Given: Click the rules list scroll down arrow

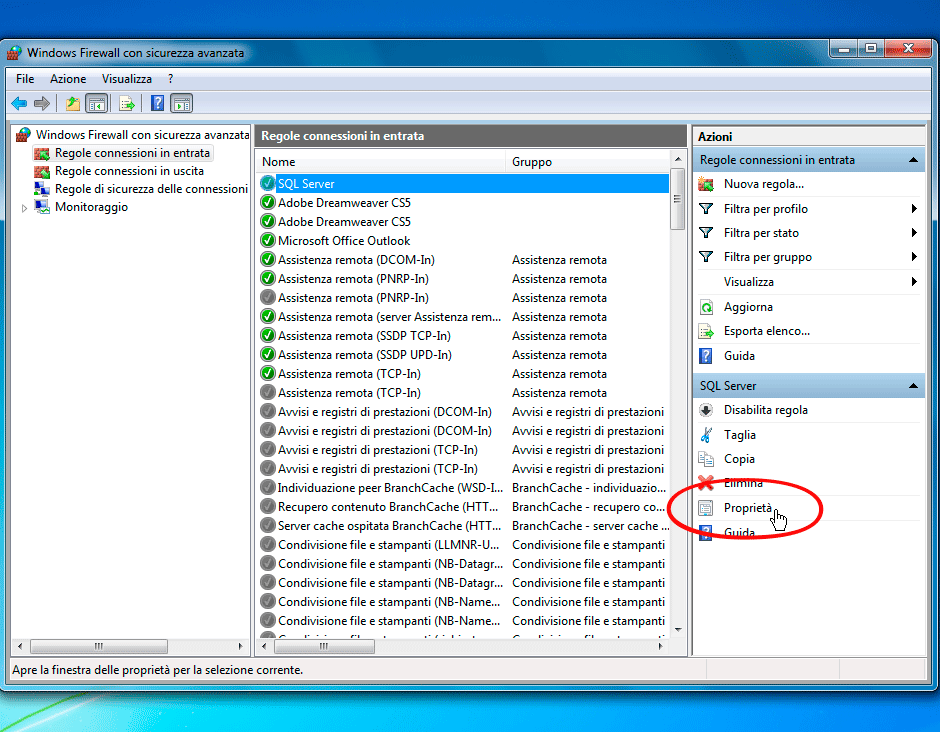Looking at the screenshot, I should click(678, 629).
